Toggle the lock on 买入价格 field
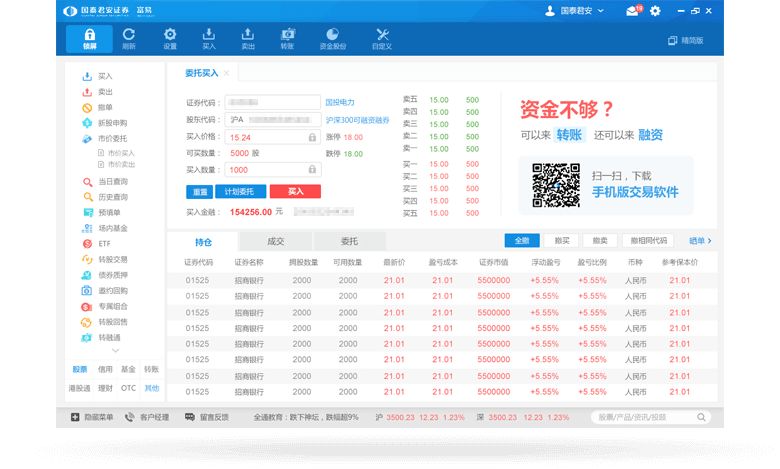This screenshot has width=780, height=469. (312, 137)
